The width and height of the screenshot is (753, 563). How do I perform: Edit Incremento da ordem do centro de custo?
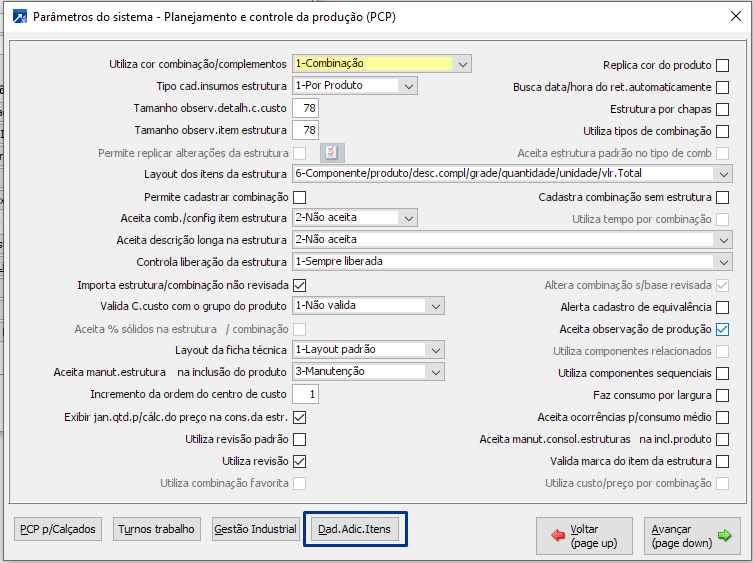coord(305,394)
